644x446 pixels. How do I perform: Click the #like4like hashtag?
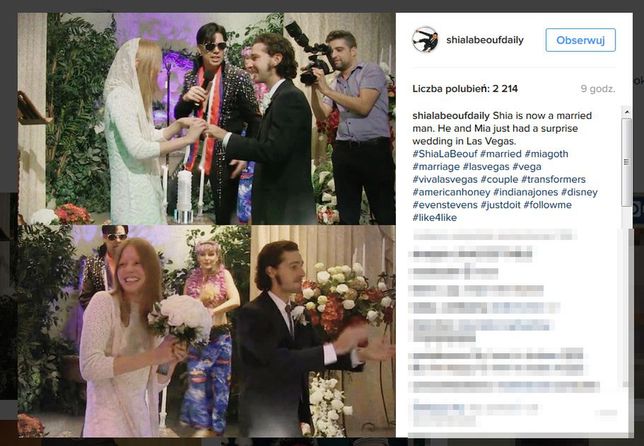tap(435, 217)
